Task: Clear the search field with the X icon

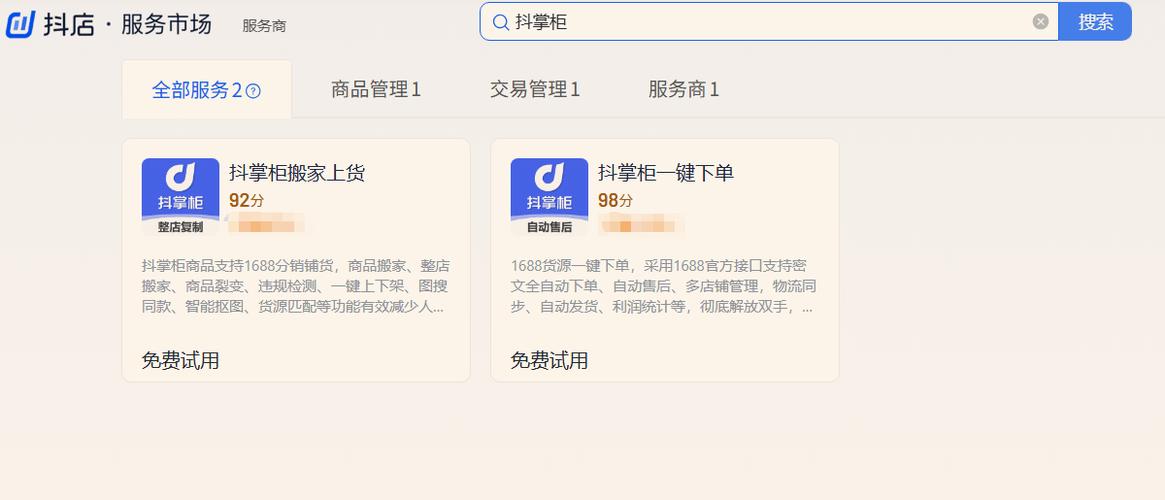Action: click(1041, 22)
